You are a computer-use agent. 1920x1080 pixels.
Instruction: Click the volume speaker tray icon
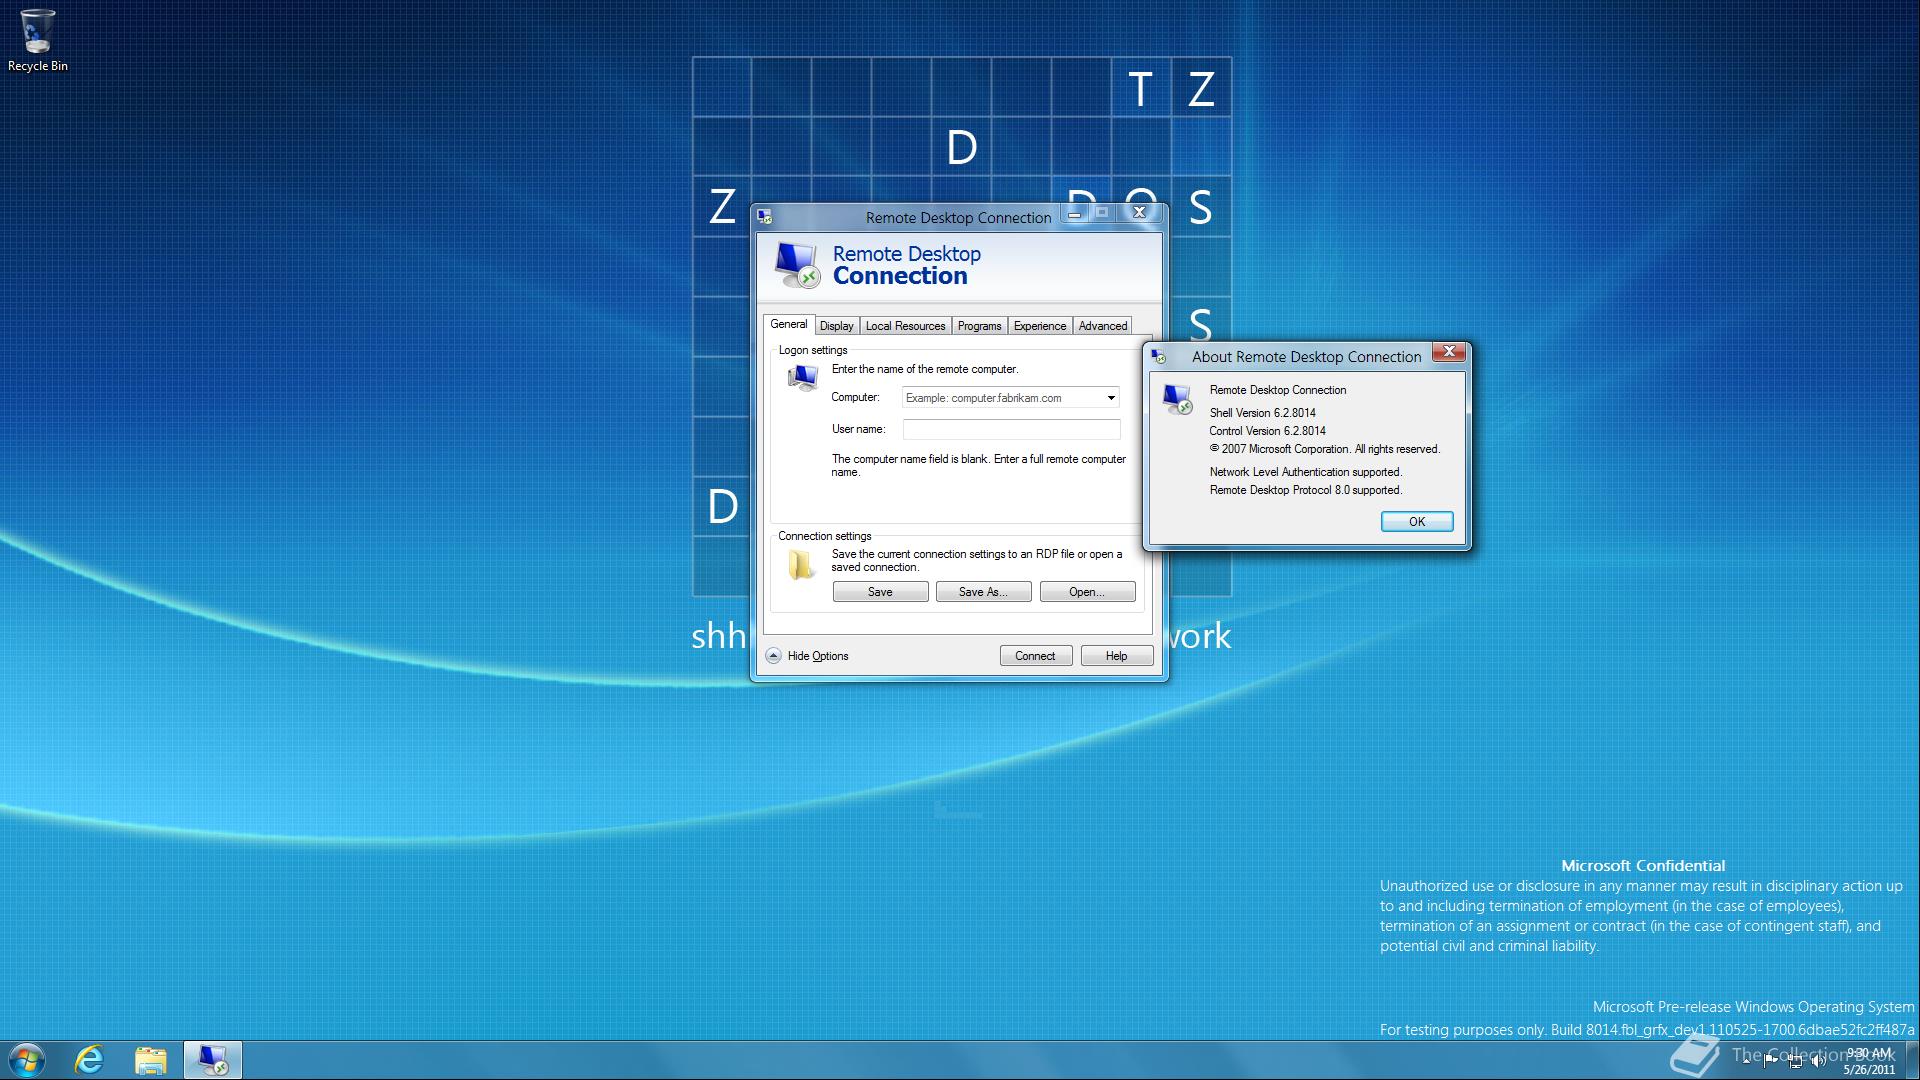[x=1819, y=1062]
